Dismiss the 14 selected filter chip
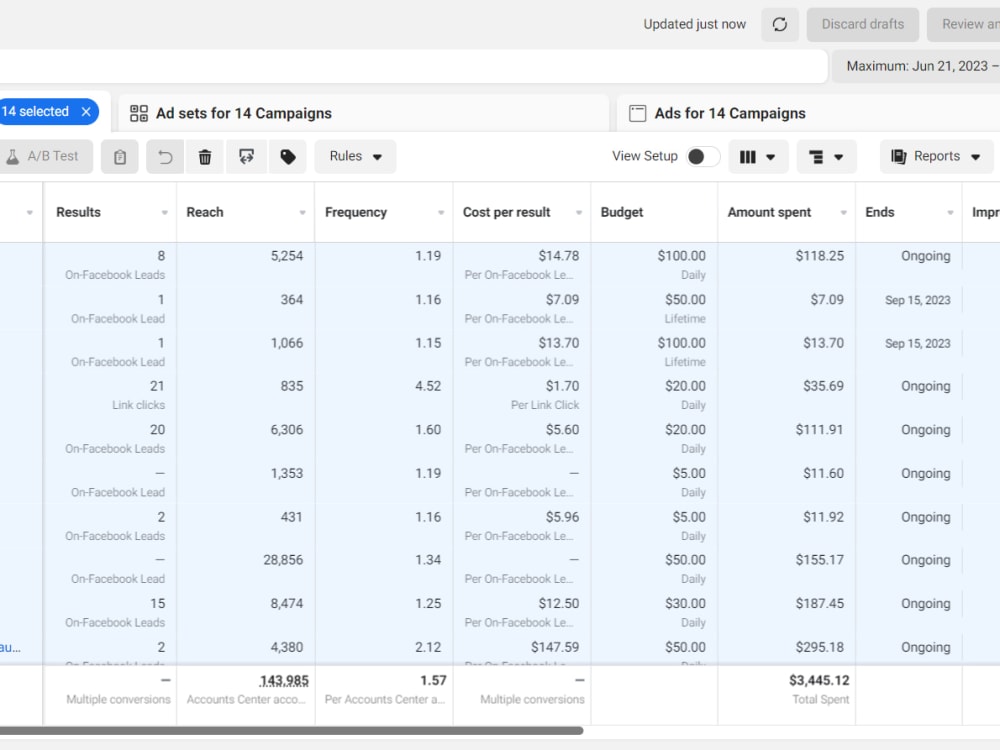Image resolution: width=1000 pixels, height=750 pixels. click(85, 112)
